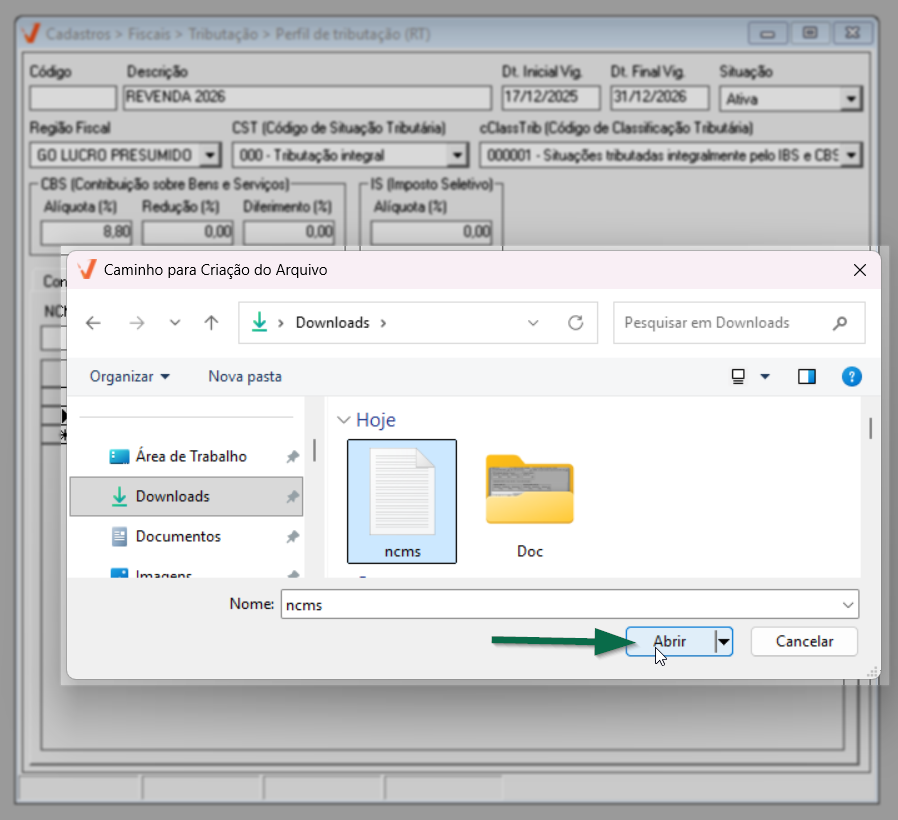Click the CBS Diferimento field
This screenshot has width=898, height=820.
(289, 232)
